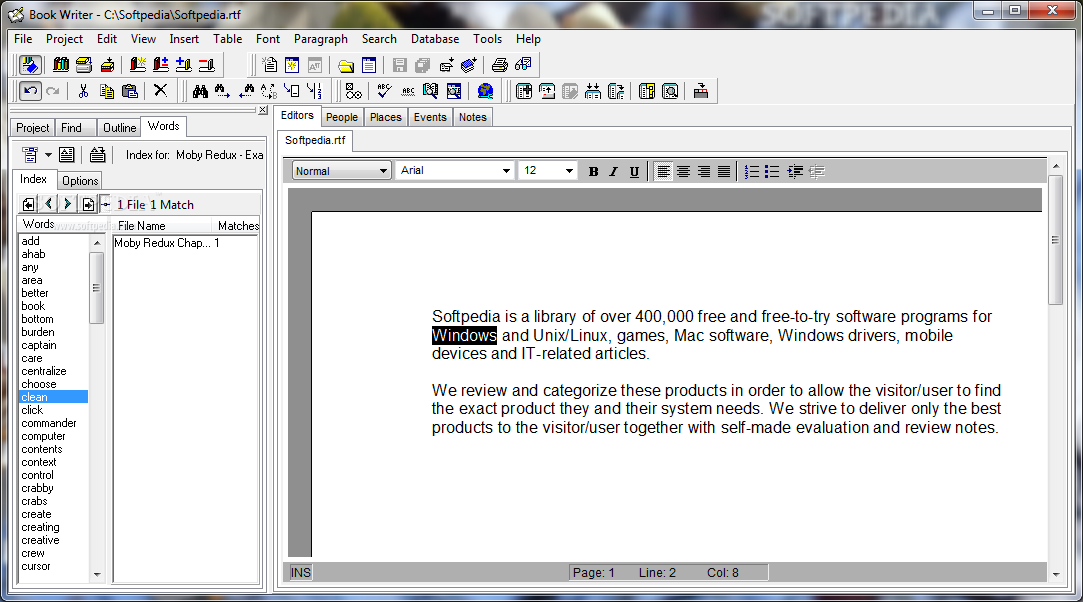1083x602 pixels.
Task: Set align left paragraph
Action: (663, 171)
